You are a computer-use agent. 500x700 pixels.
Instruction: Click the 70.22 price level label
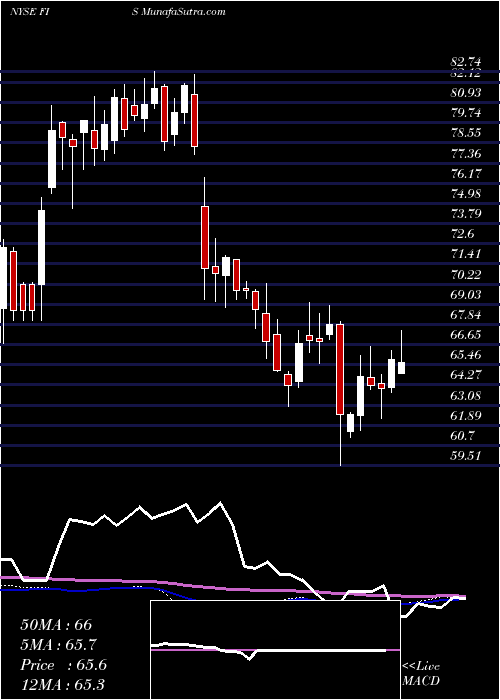click(467, 275)
